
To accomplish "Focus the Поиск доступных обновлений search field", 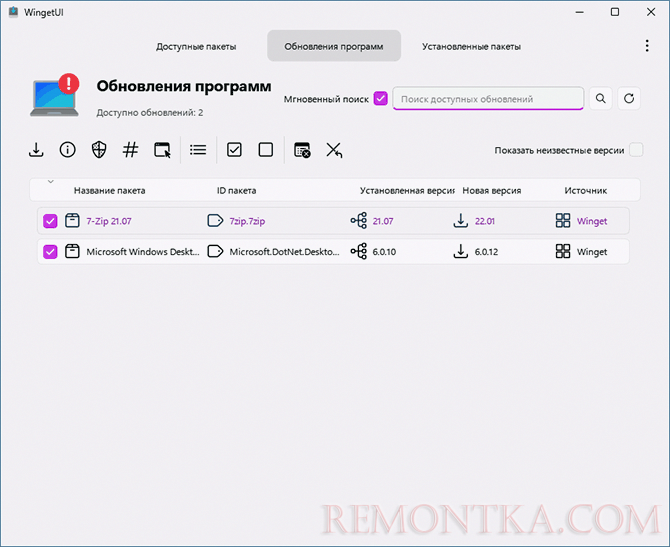I will click(488, 99).
